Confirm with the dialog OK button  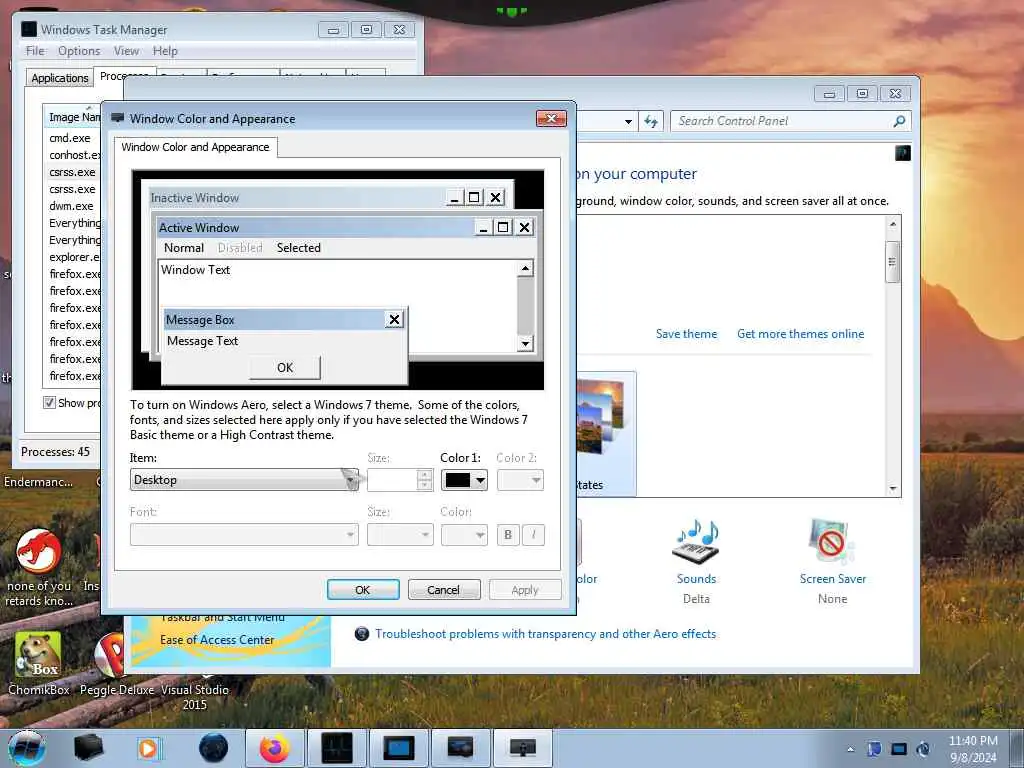362,590
